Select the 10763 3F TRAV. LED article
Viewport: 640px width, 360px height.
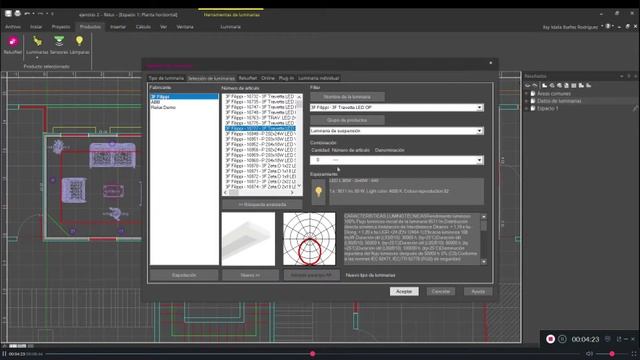point(260,118)
